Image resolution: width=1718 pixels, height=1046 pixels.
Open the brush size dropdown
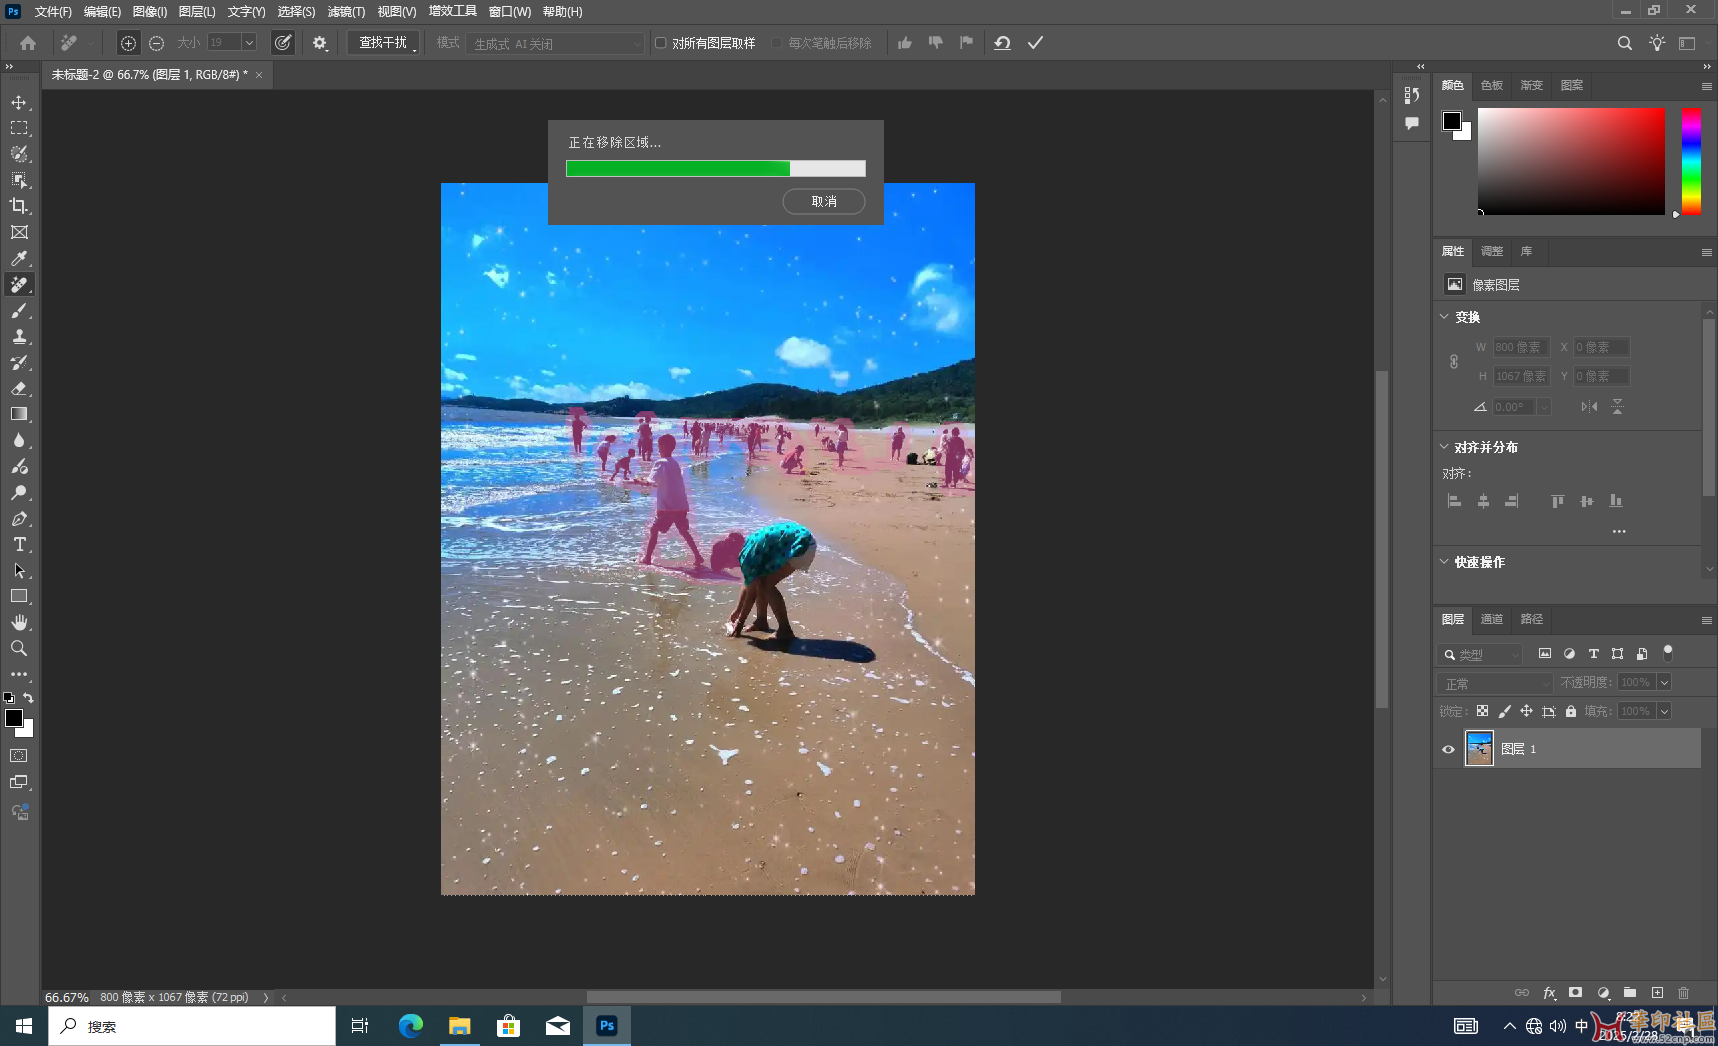click(x=249, y=42)
